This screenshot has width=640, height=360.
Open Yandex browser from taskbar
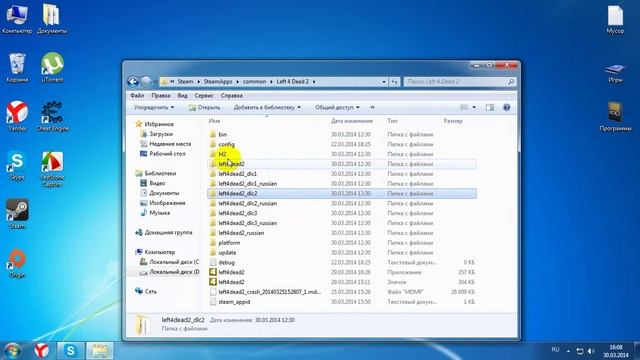pos(41,351)
